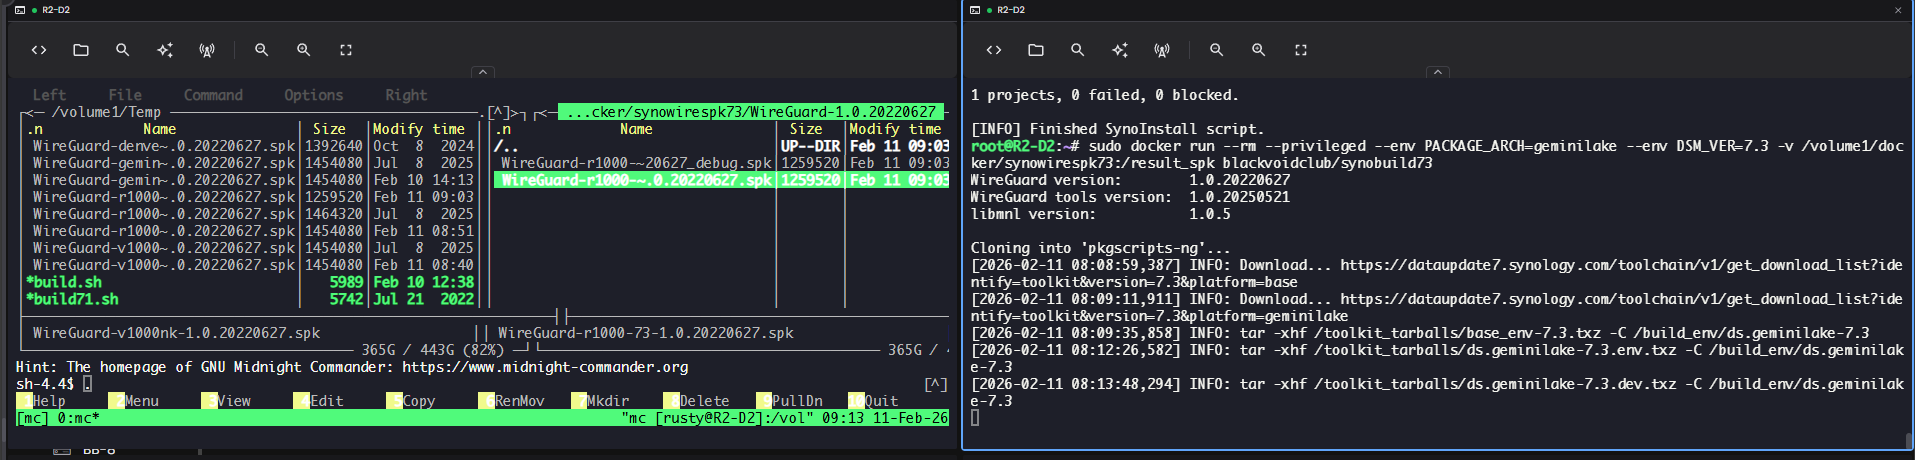Click the broadcast antenna icon in right terminal
This screenshot has height=460, width=1915.
coord(1162,50)
